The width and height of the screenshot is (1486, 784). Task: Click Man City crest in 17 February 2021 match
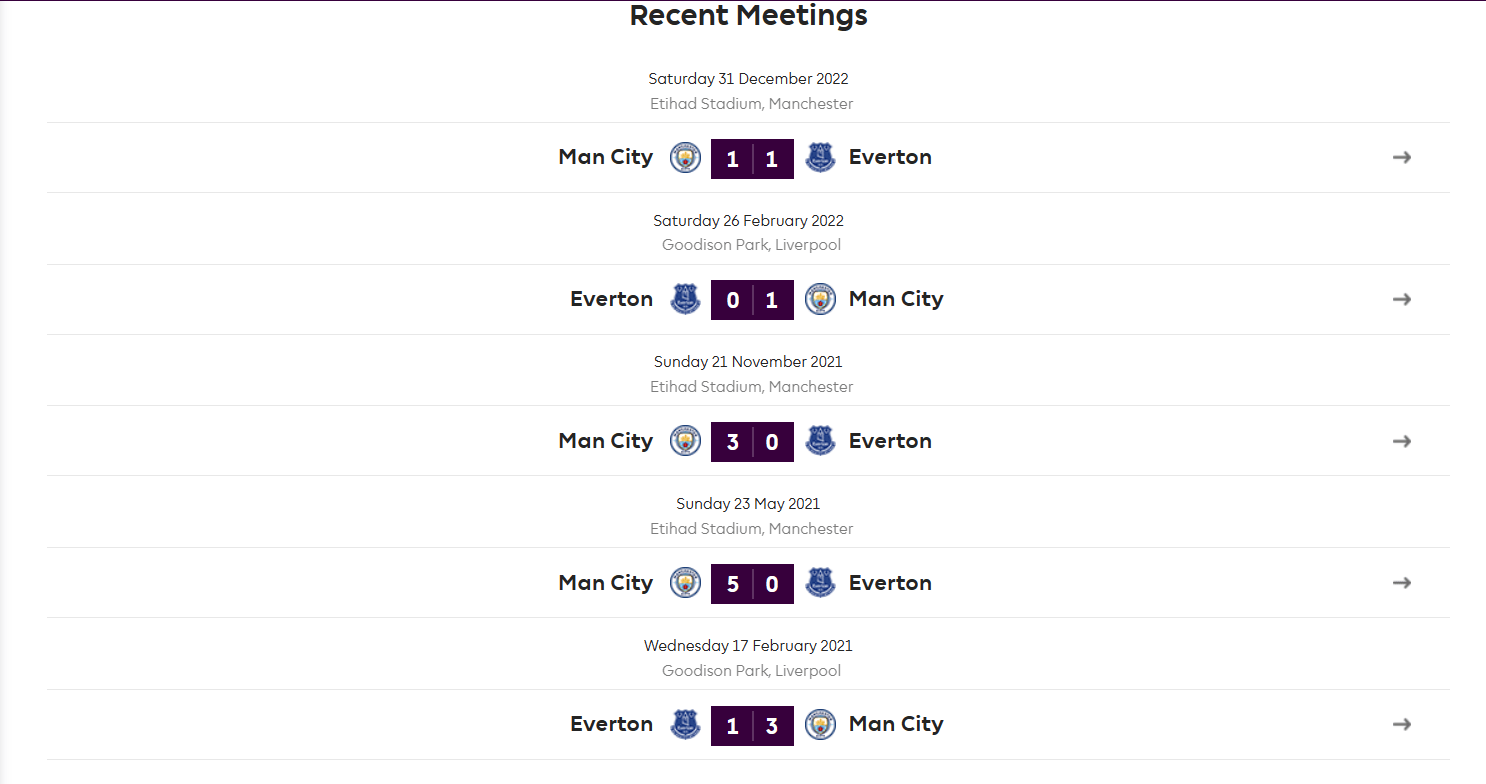[x=820, y=724]
